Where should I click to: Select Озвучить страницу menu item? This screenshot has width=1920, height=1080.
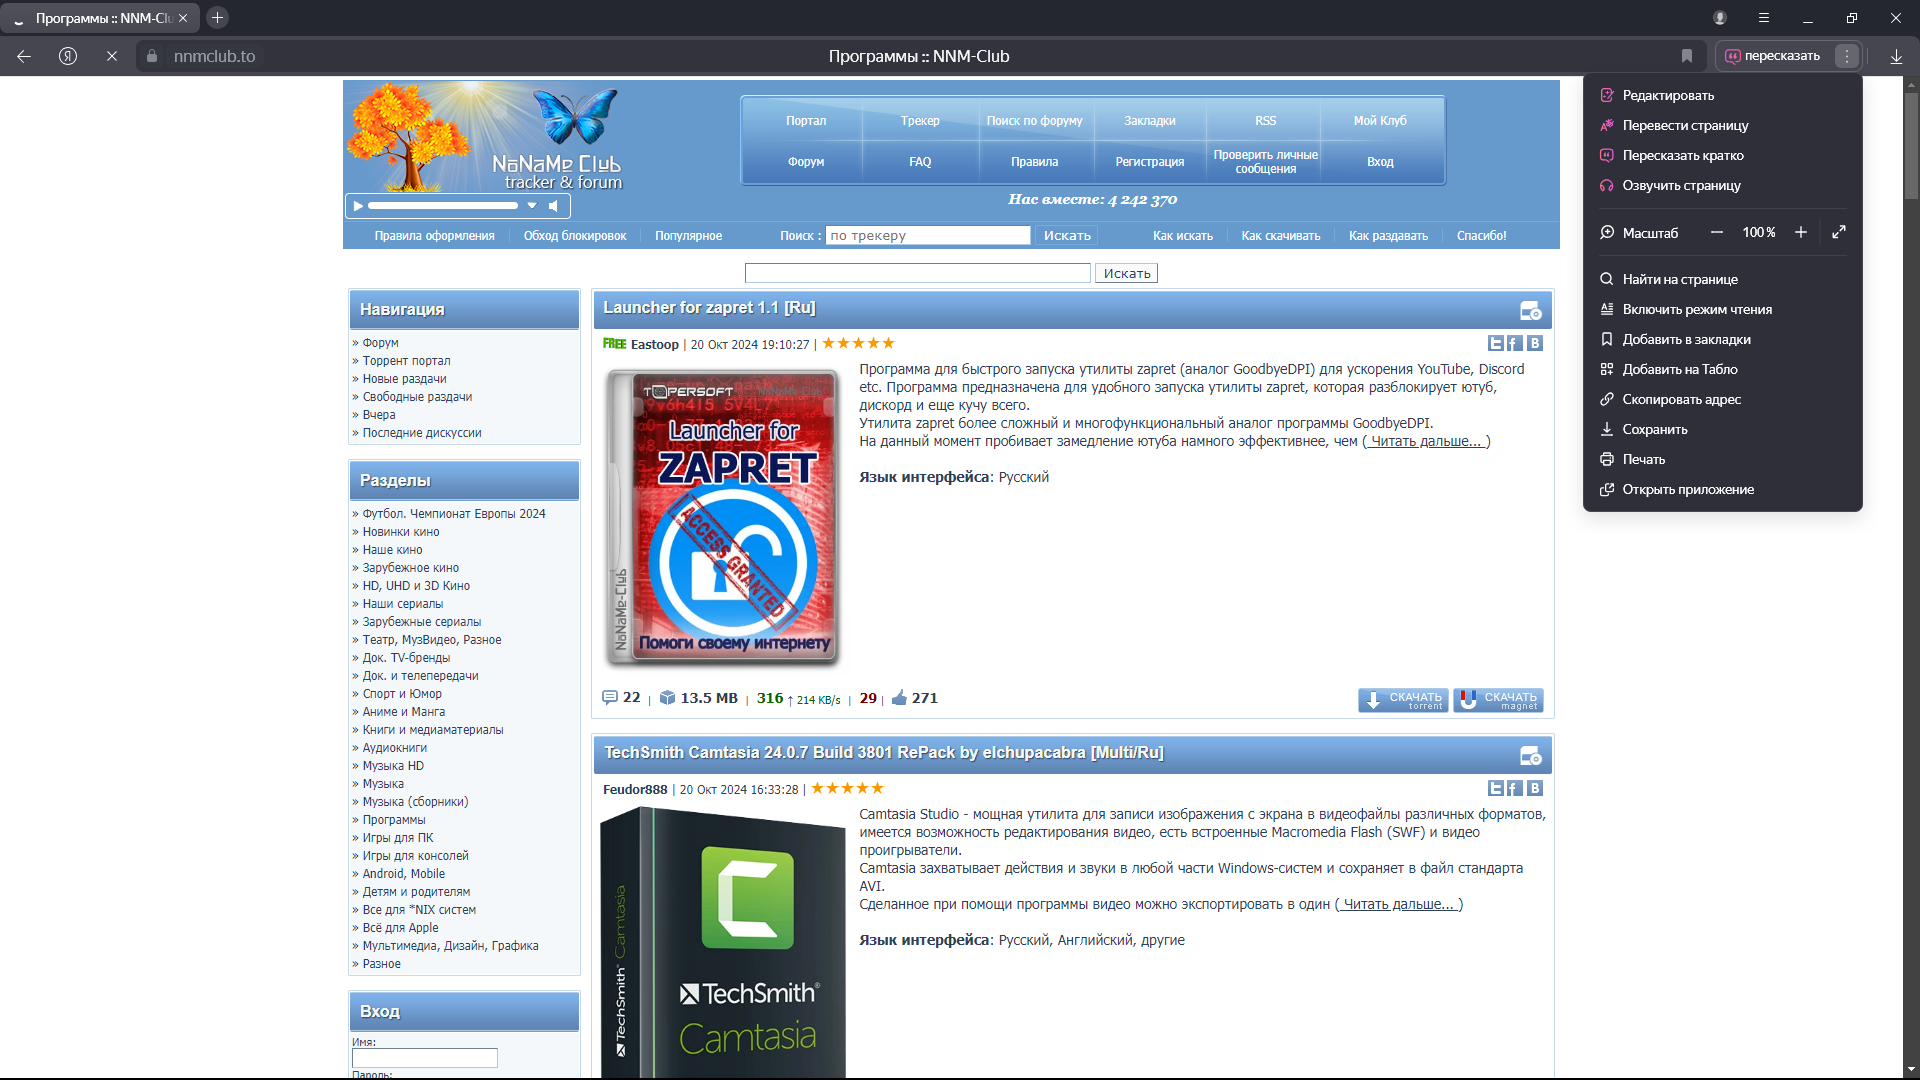[x=1722, y=185]
